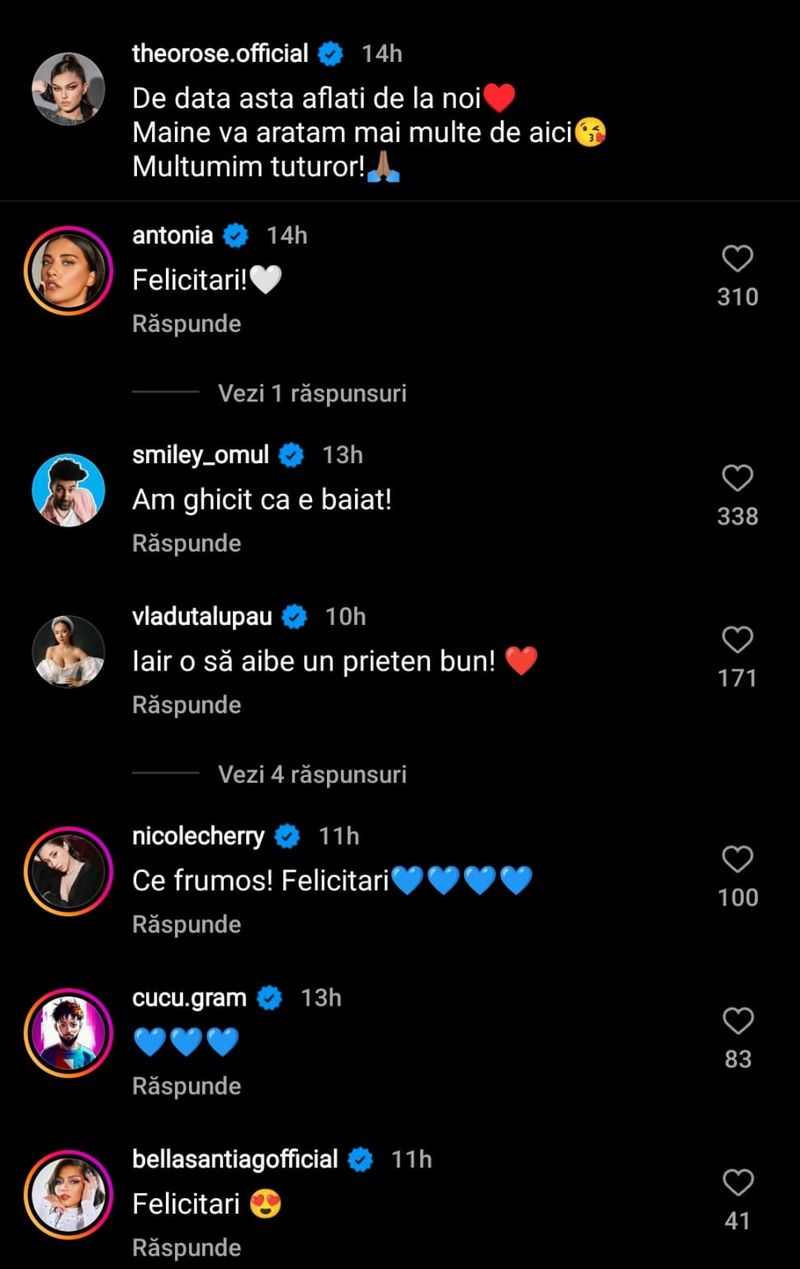Open bellasantiagofficial's profile avatar
The image size is (800, 1269).
[x=68, y=1194]
